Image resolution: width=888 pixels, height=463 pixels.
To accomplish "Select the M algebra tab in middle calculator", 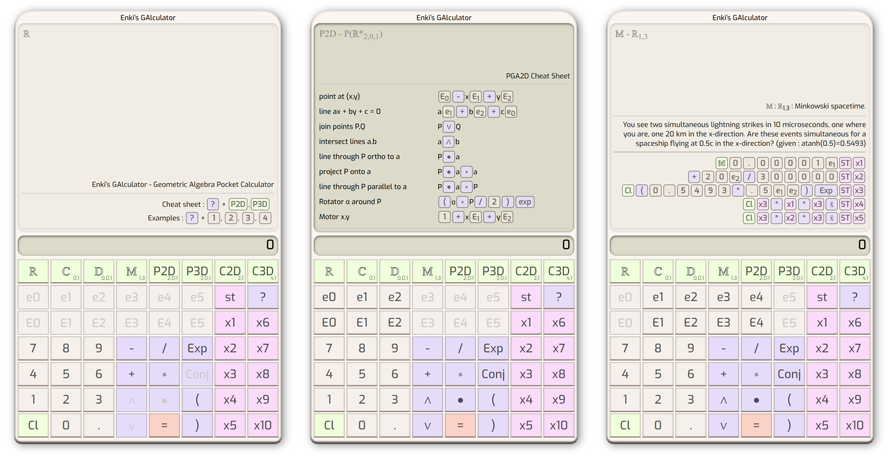I will [x=428, y=271].
